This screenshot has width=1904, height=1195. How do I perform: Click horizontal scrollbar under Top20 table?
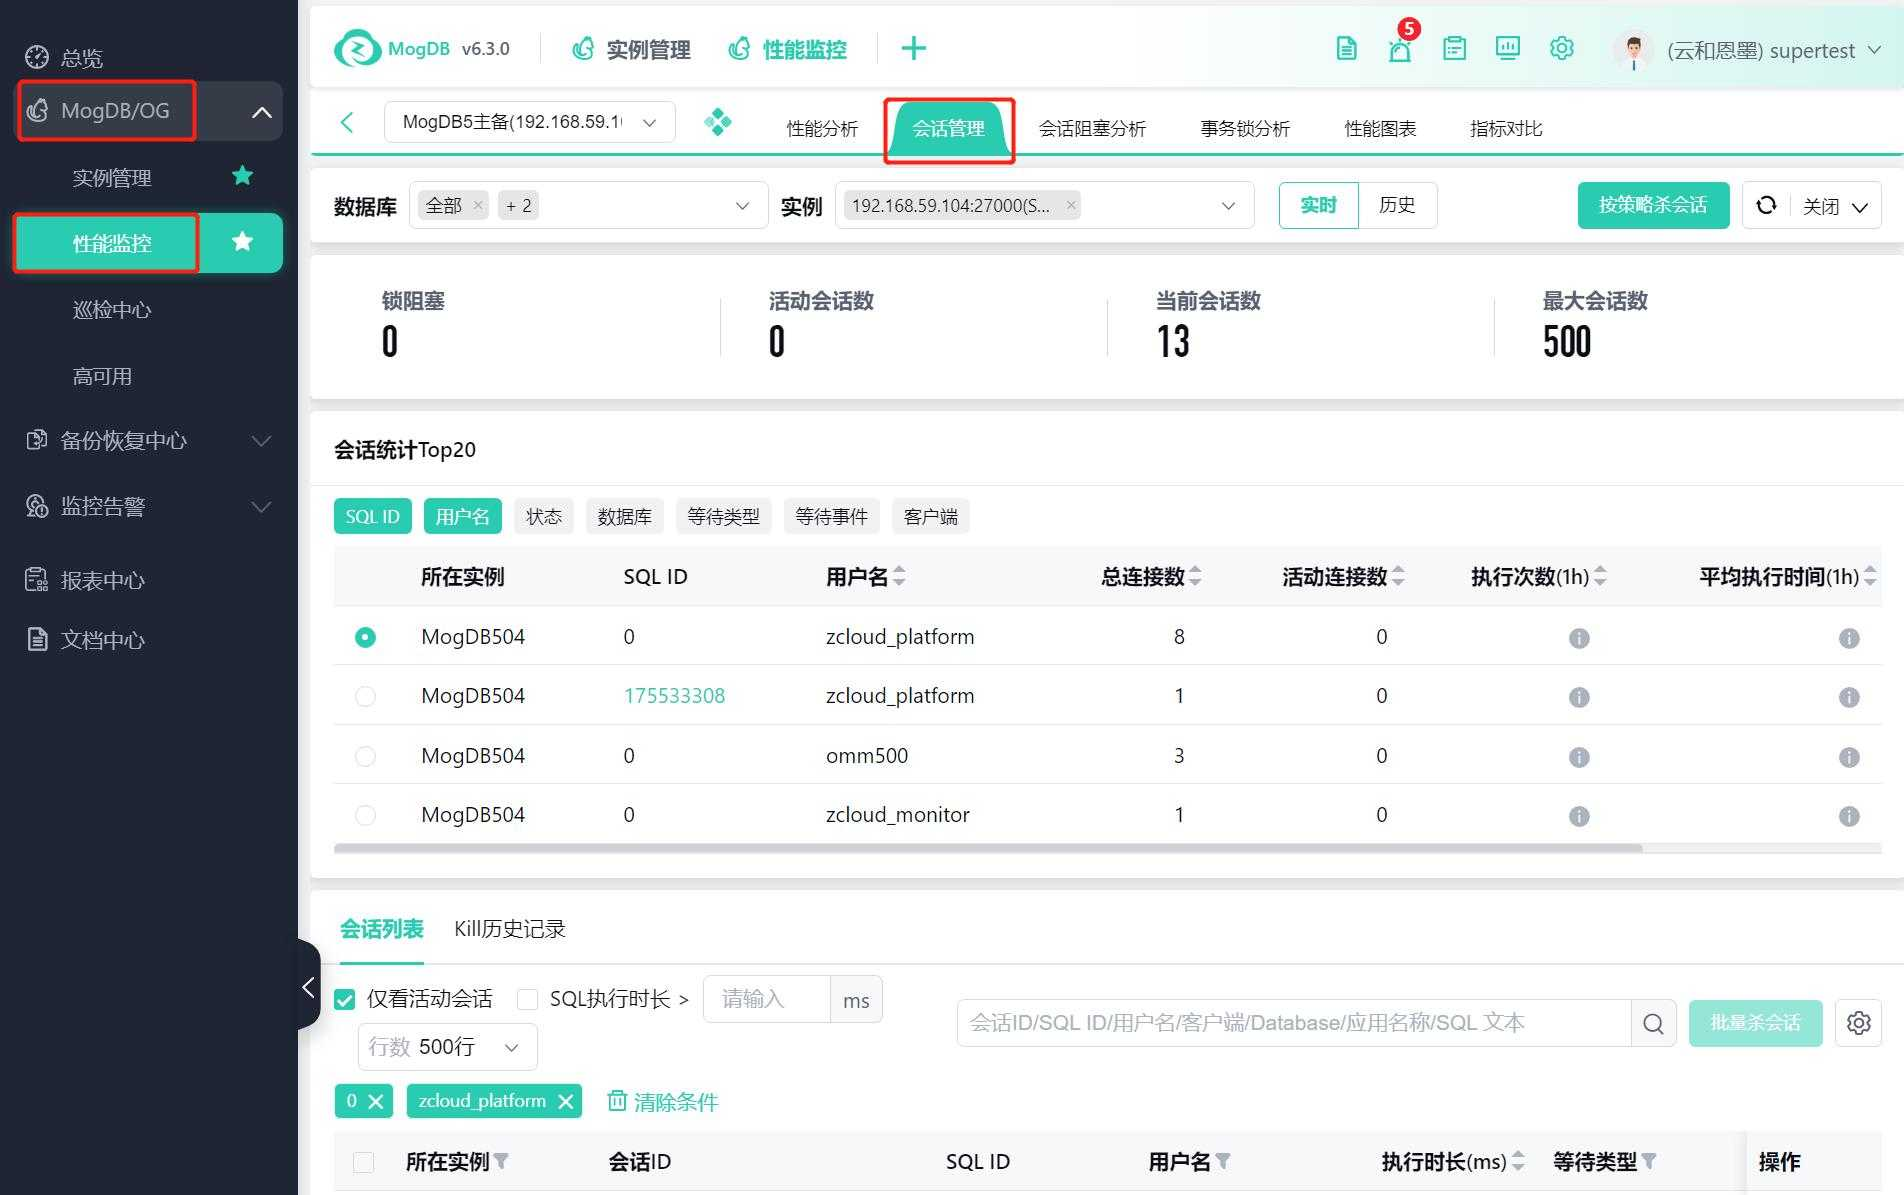click(x=988, y=848)
